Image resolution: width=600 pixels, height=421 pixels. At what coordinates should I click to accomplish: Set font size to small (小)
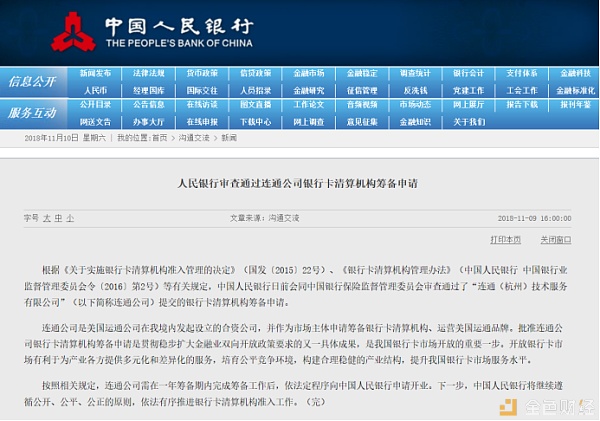tap(70, 218)
